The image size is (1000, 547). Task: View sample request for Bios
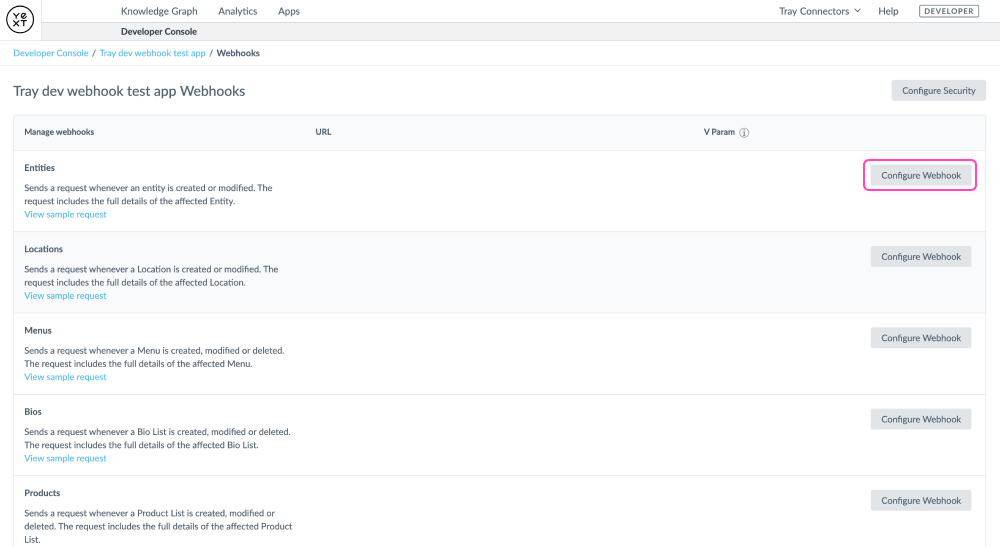[65, 458]
